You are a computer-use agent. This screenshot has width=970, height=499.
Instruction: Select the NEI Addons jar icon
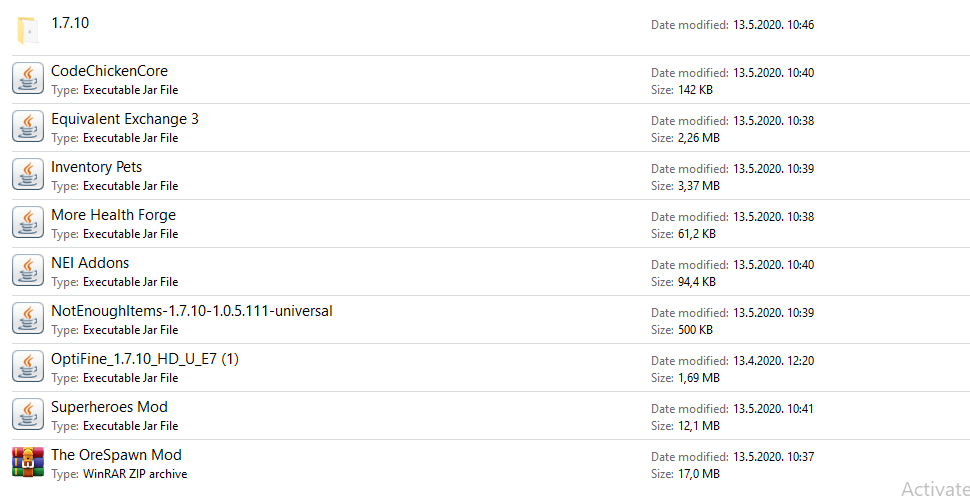(x=27, y=271)
